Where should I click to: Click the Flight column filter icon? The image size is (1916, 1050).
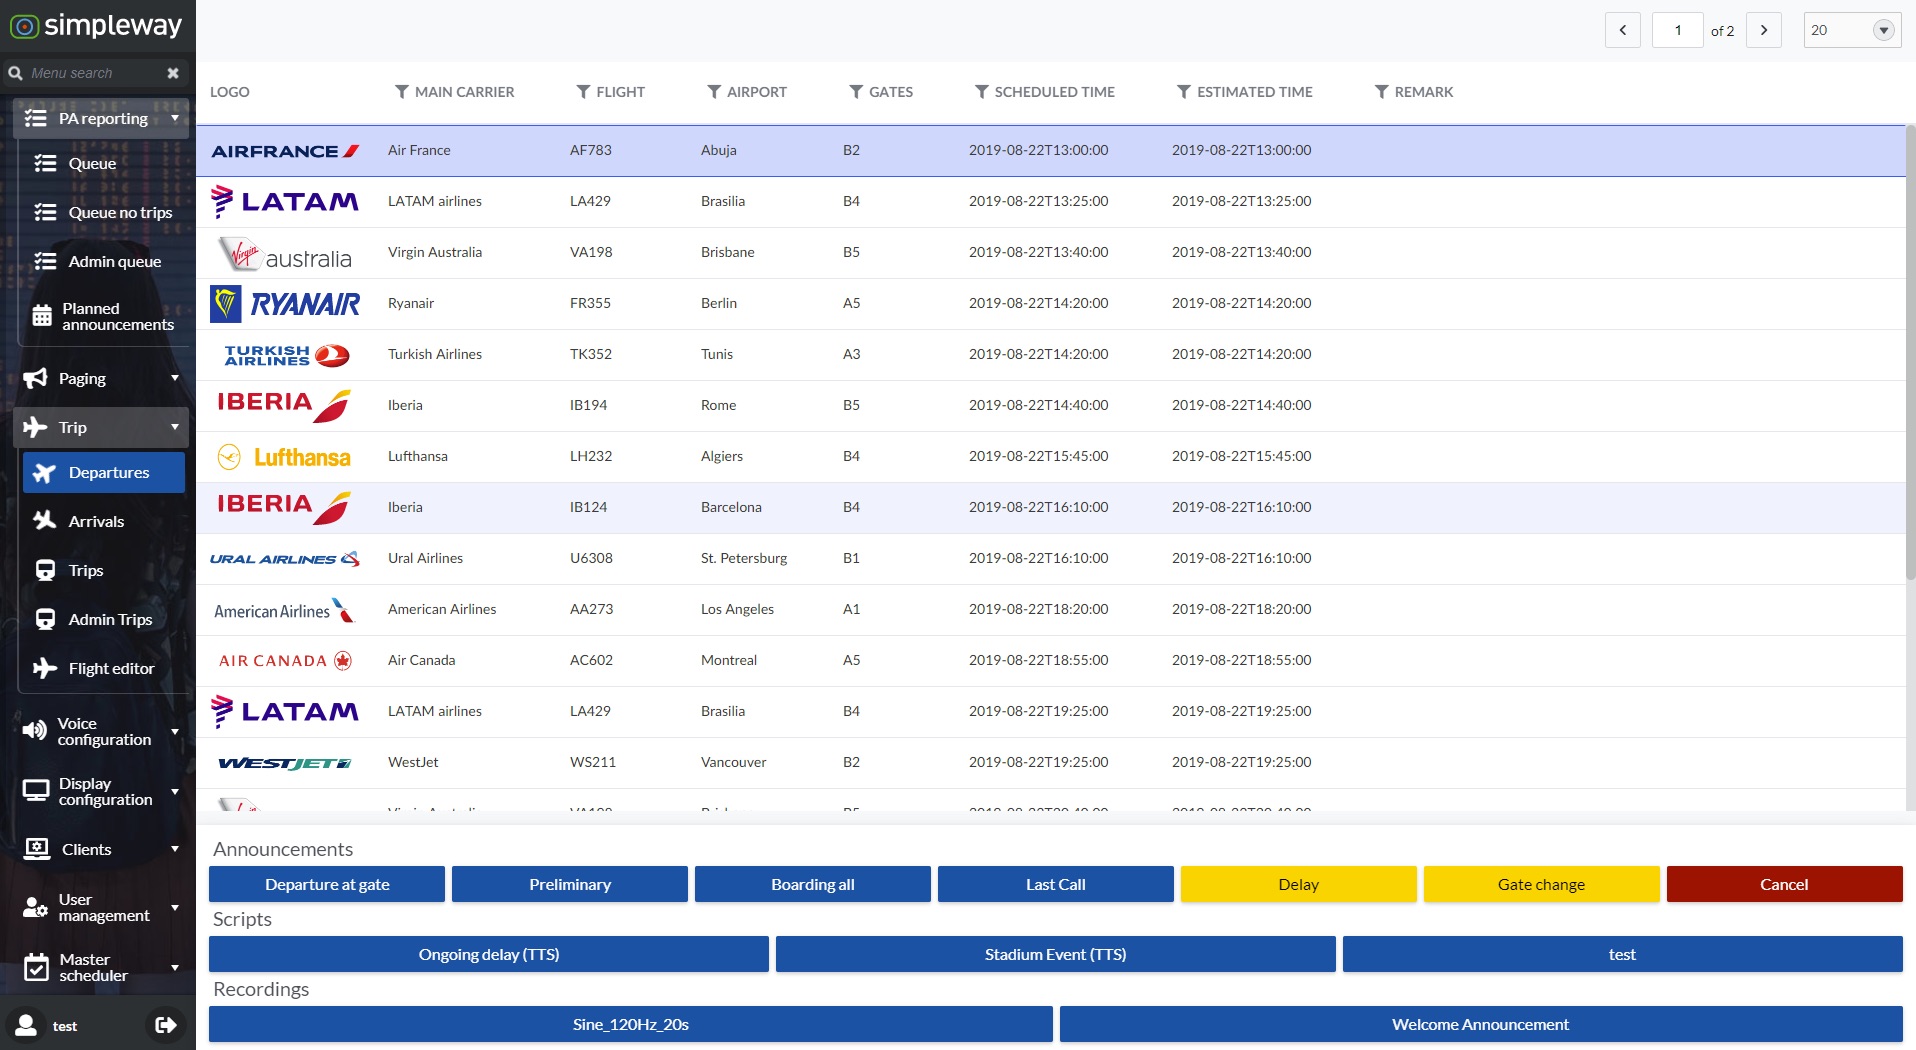pos(583,92)
